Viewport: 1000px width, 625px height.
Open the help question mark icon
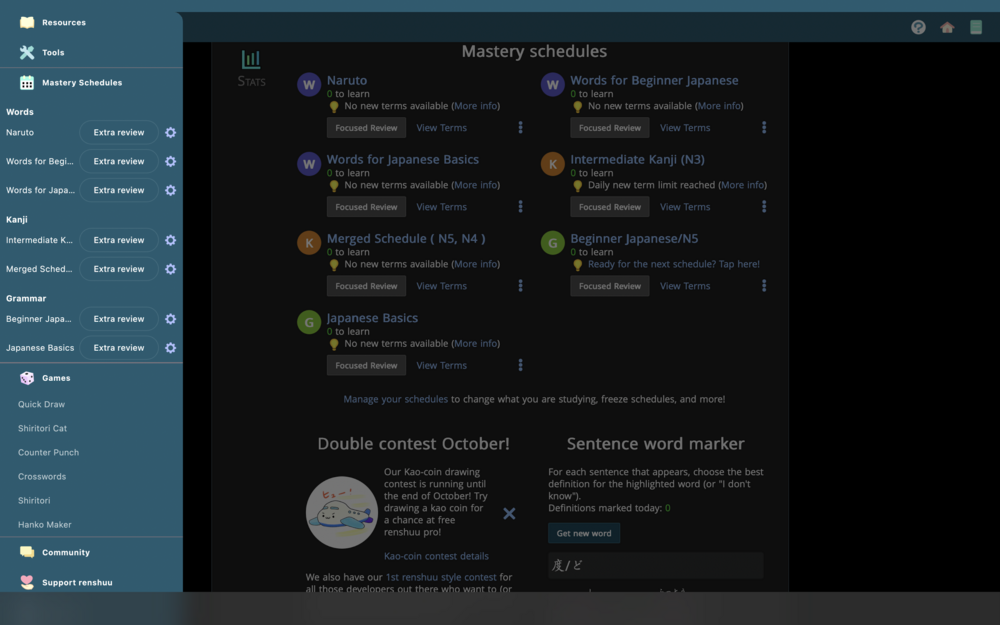[x=918, y=27]
